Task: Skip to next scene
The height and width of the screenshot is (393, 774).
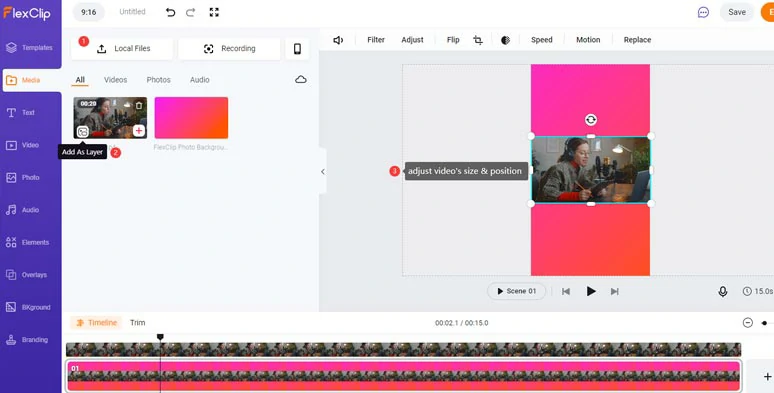Action: [615, 291]
